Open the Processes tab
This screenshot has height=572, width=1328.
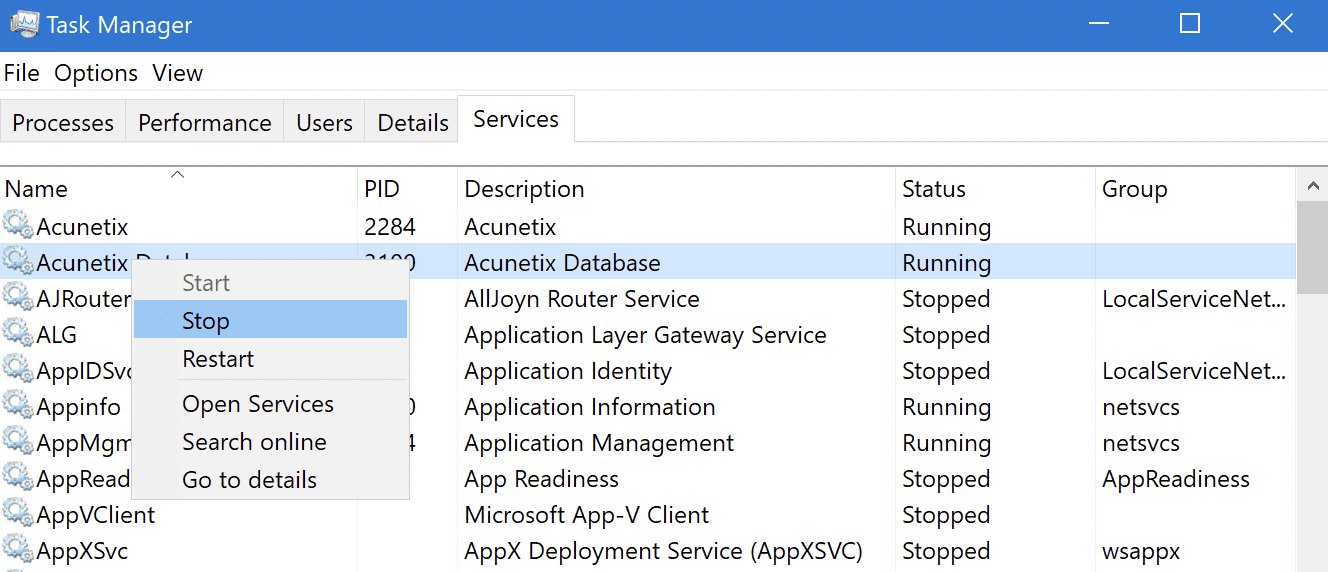pyautogui.click(x=63, y=122)
